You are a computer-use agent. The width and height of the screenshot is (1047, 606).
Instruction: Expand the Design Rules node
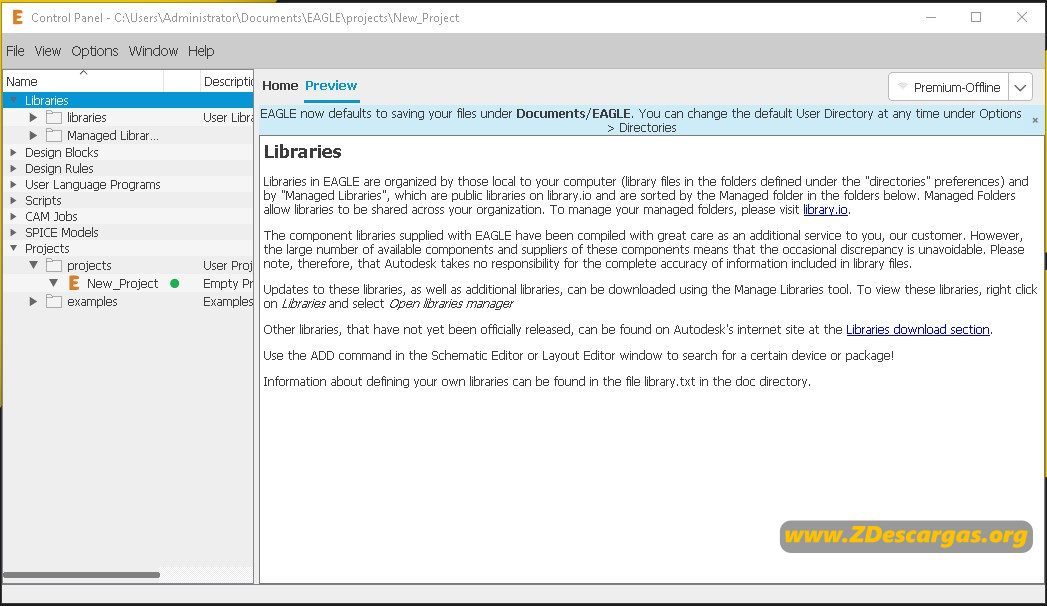13,168
